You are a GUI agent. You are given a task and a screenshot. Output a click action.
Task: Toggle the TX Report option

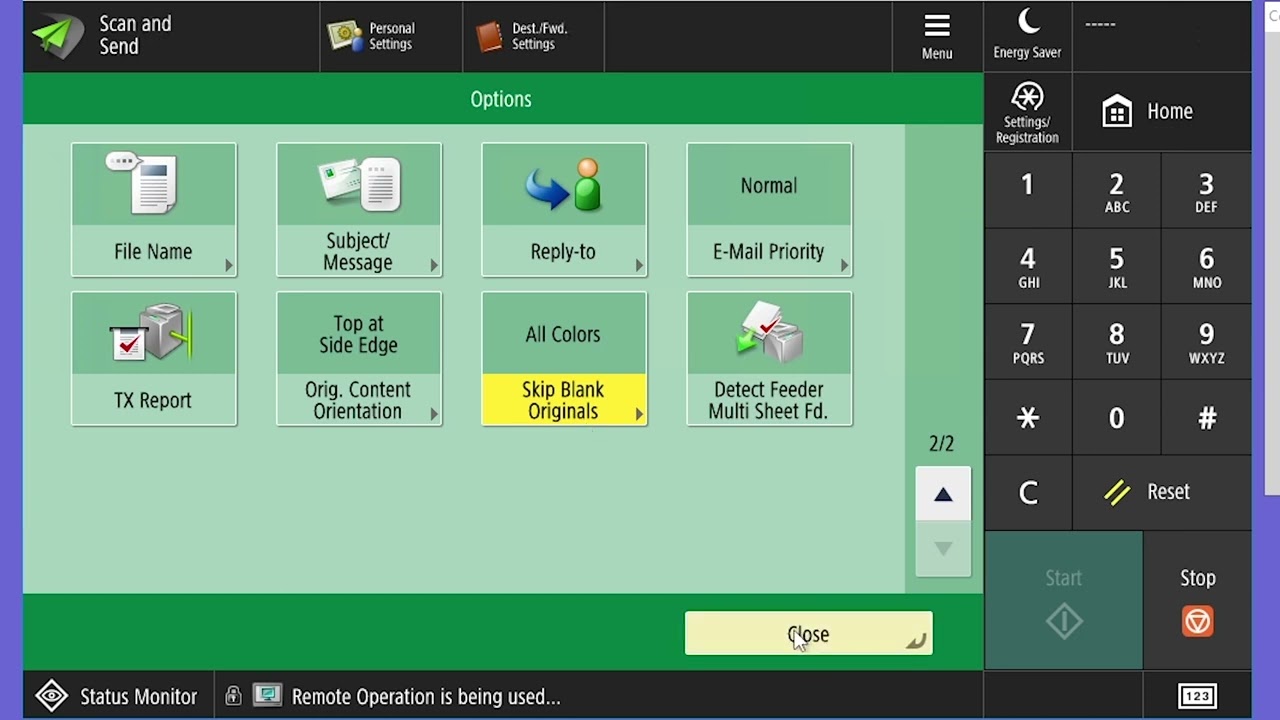click(154, 359)
